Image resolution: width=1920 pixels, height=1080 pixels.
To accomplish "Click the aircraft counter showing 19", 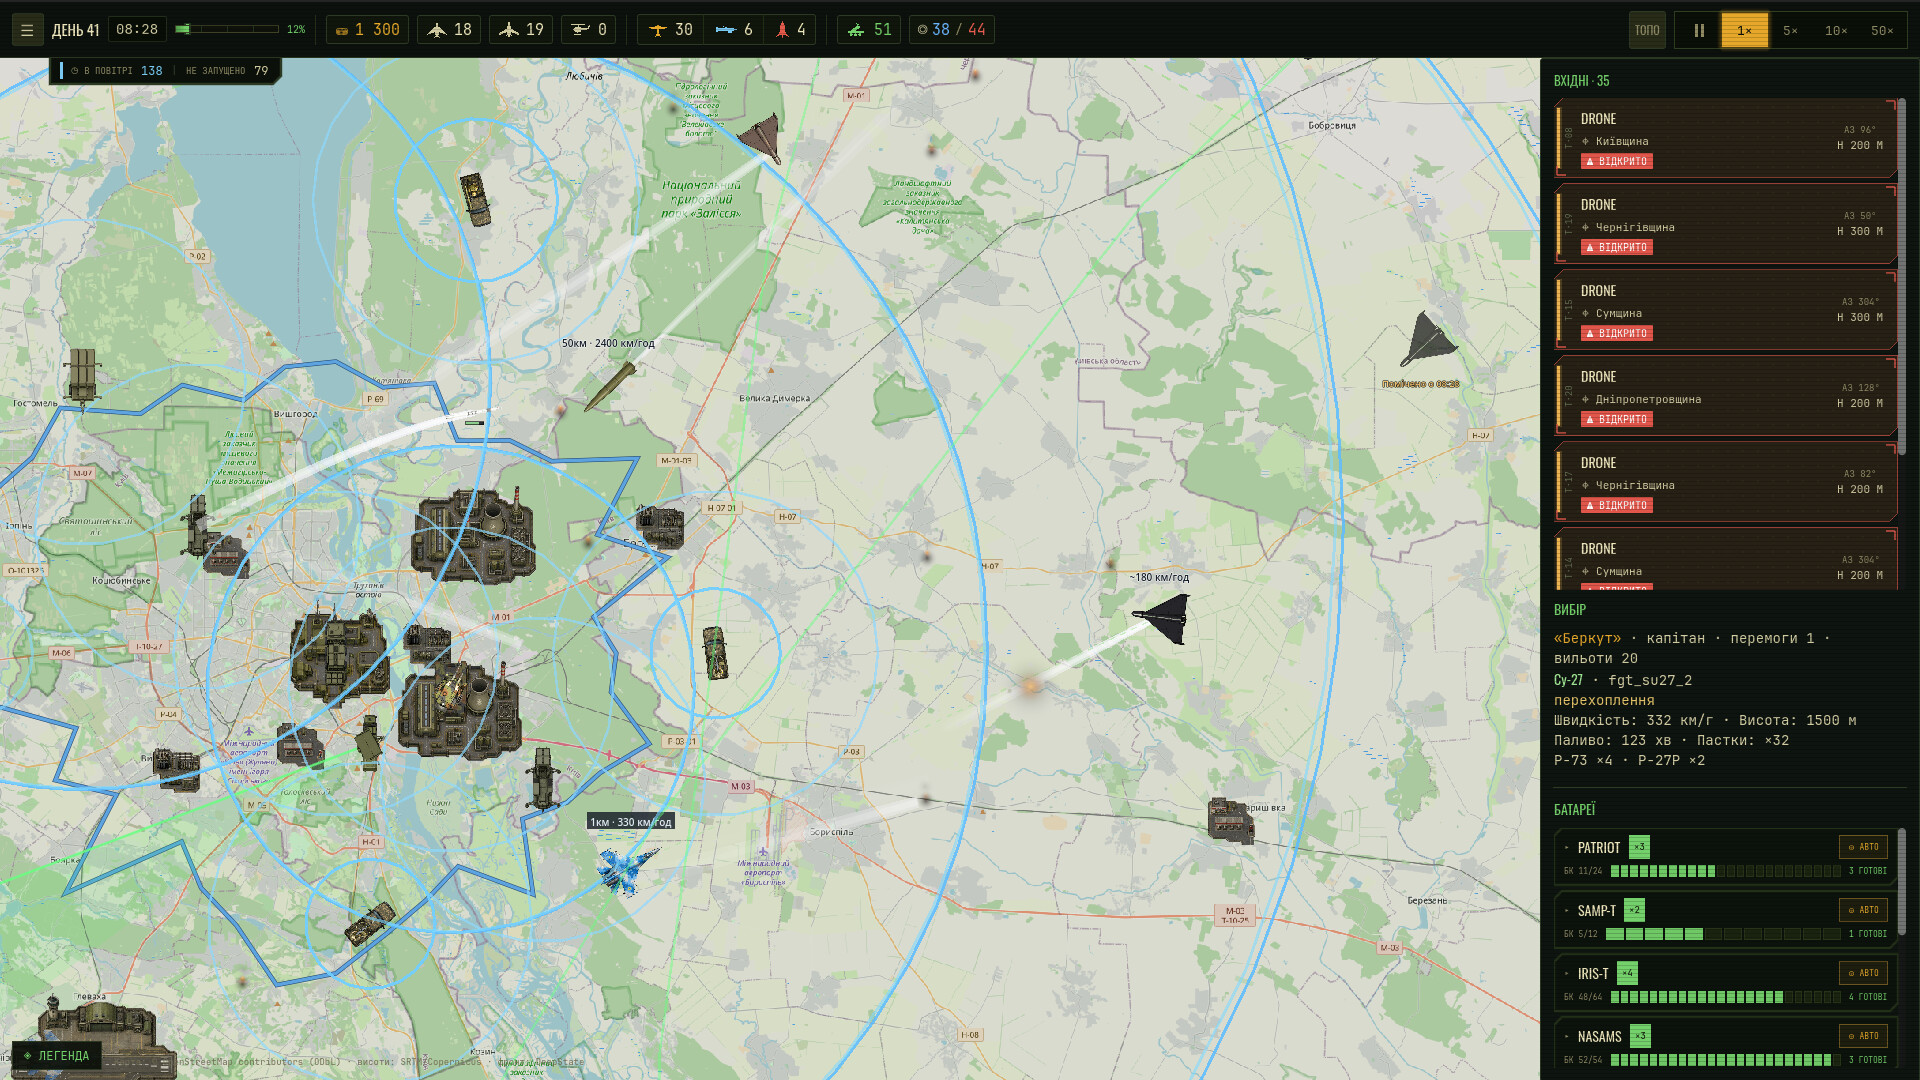I will 521,30.
